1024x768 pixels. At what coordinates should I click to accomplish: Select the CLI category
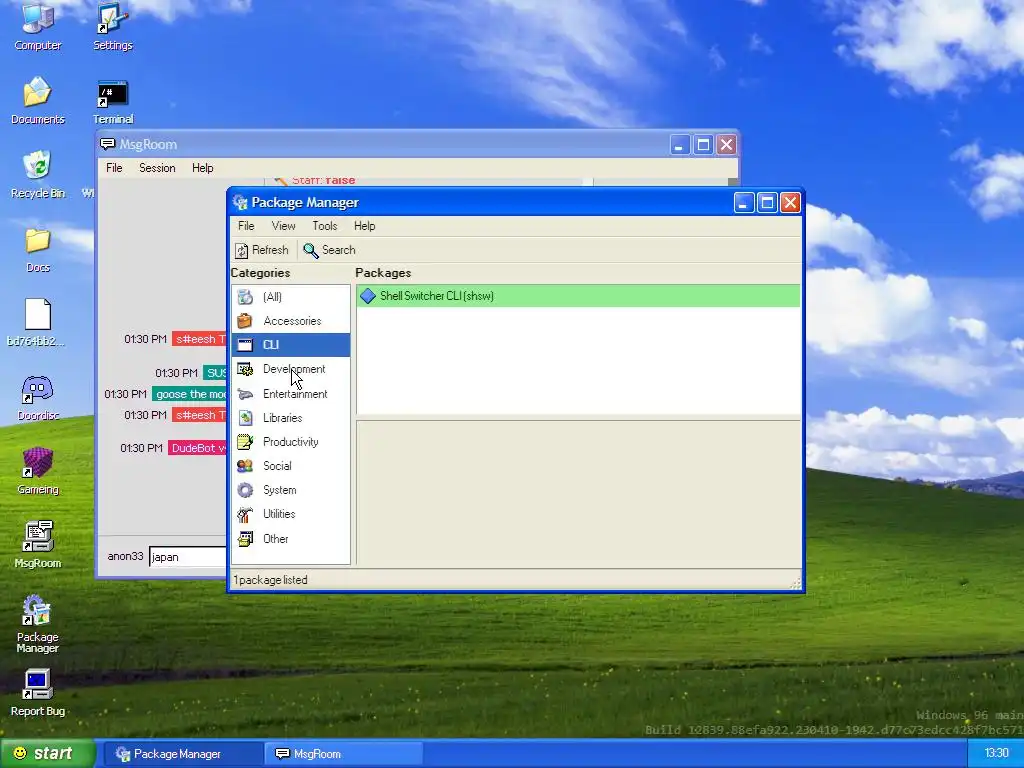coord(291,345)
